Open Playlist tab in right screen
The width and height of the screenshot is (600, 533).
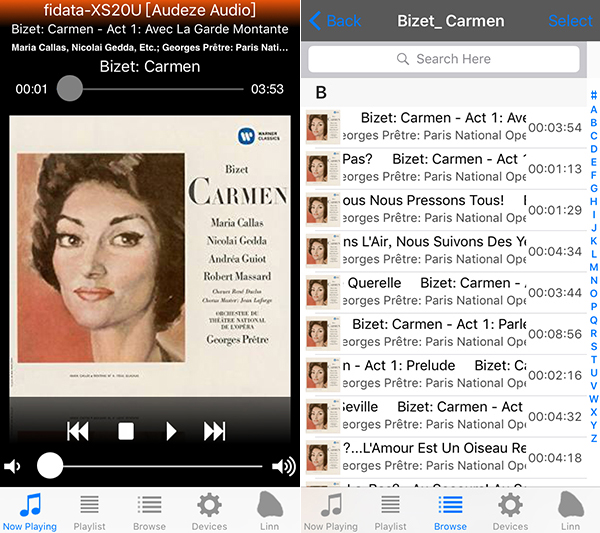point(390,511)
